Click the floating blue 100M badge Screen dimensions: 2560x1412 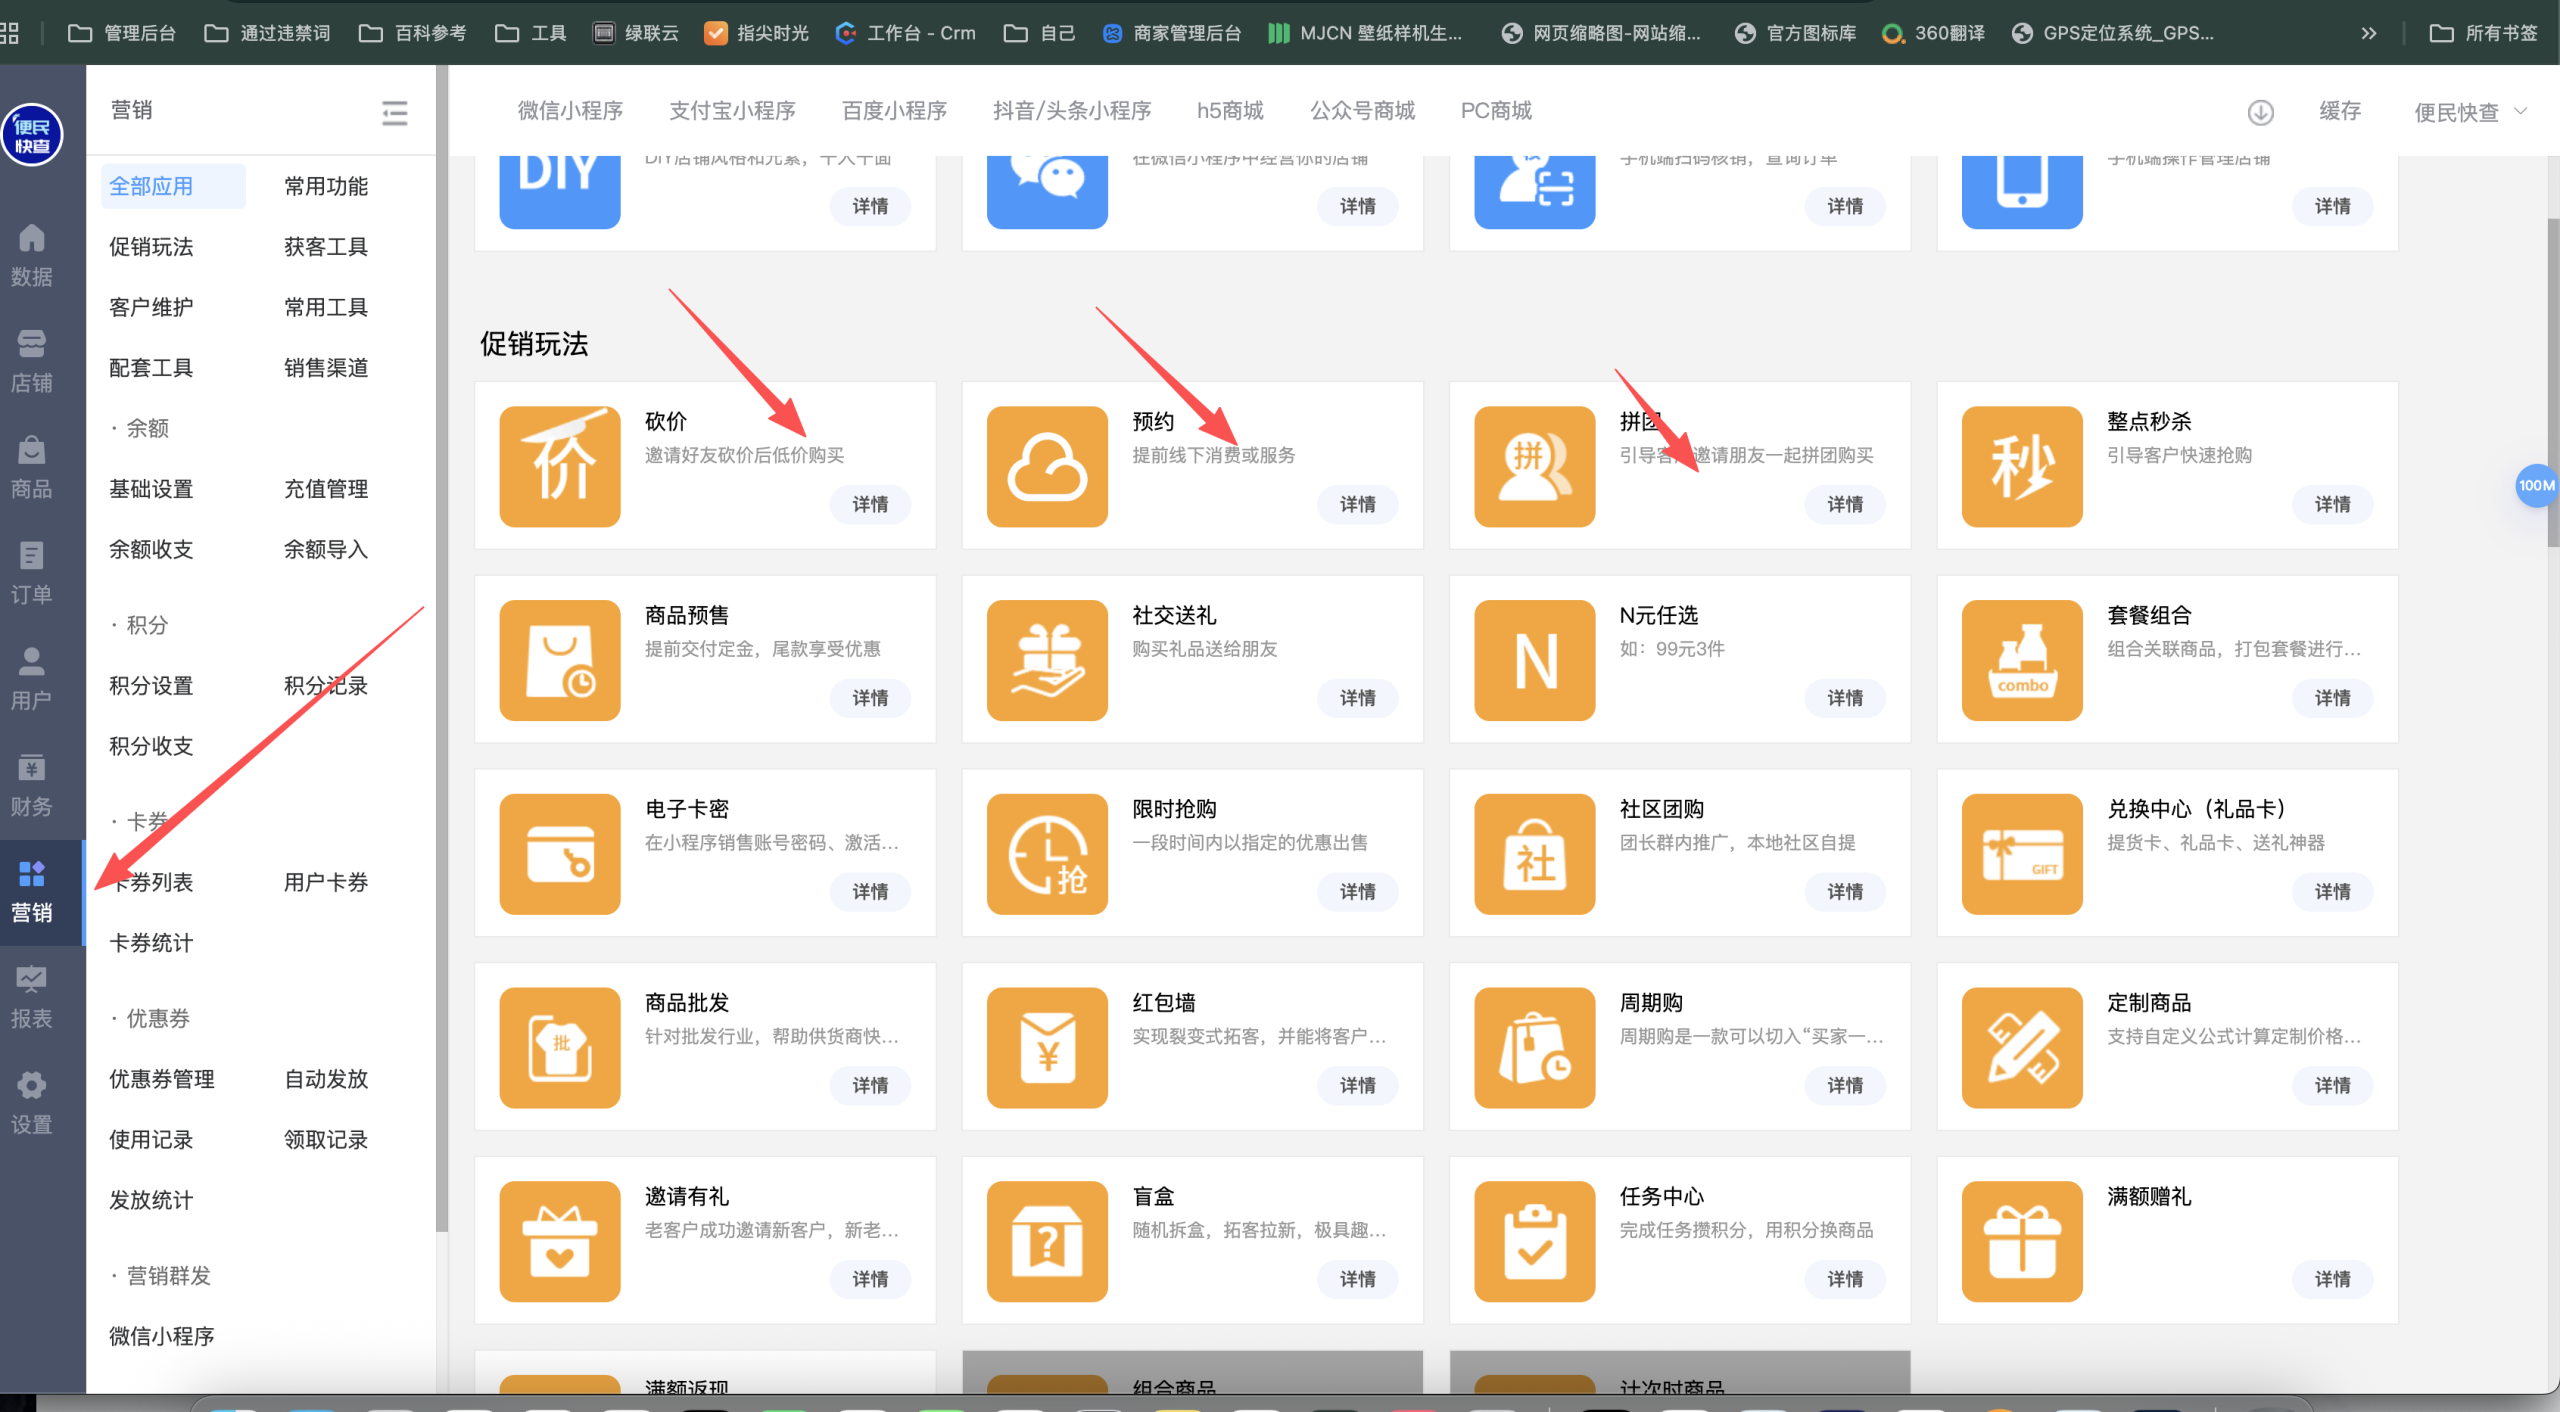point(2535,486)
